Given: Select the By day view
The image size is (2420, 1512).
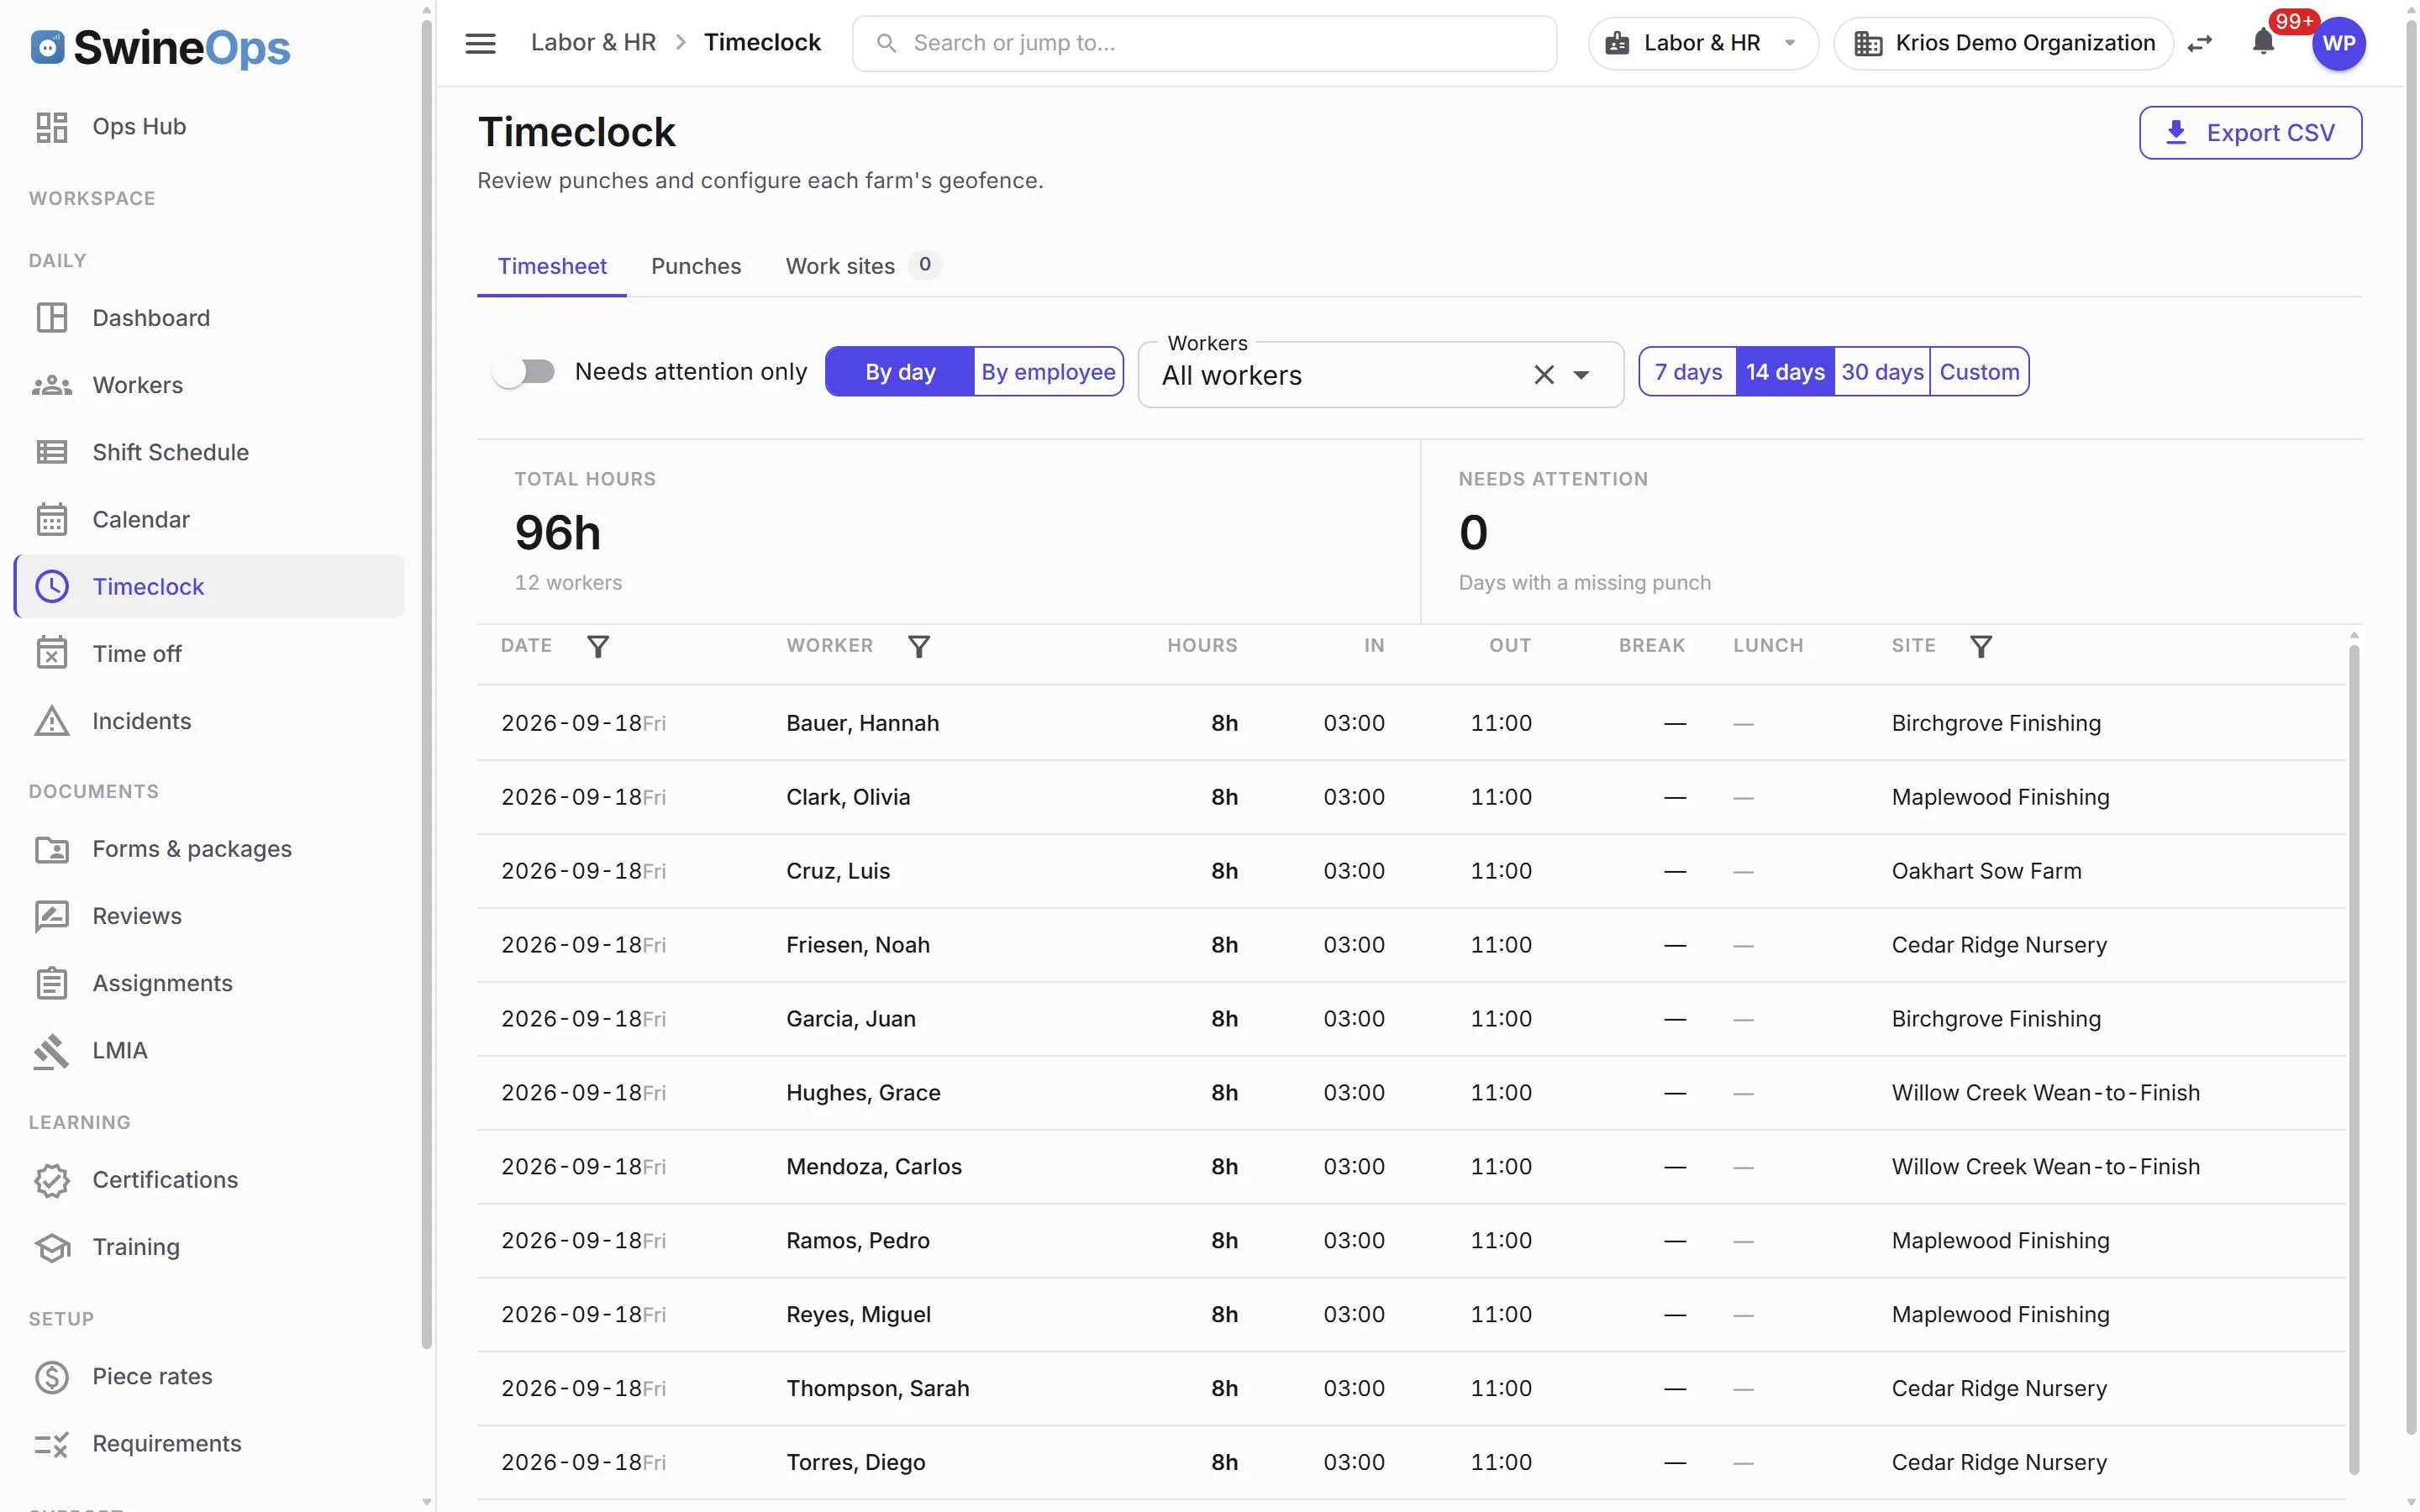Looking at the screenshot, I should click(900, 372).
